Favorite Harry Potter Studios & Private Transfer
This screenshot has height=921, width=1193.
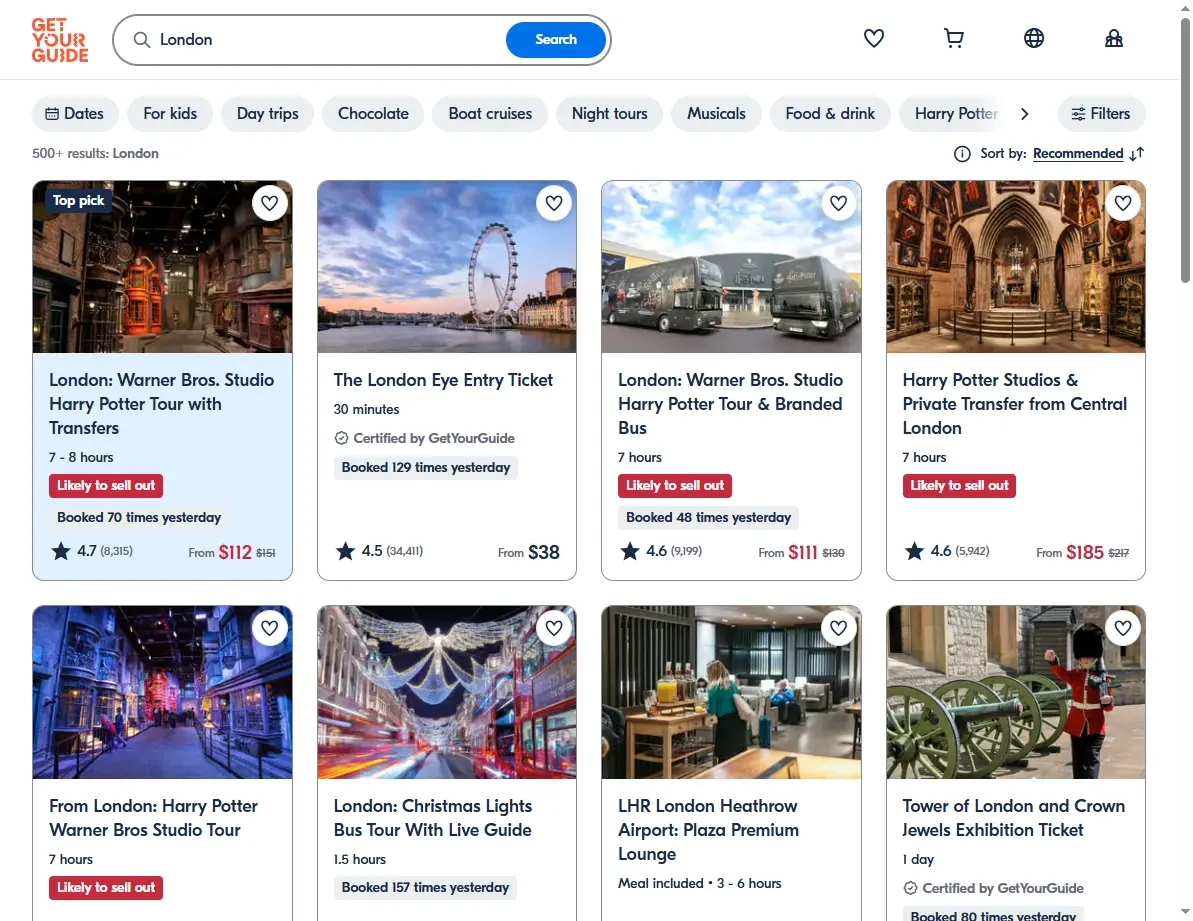(1123, 203)
